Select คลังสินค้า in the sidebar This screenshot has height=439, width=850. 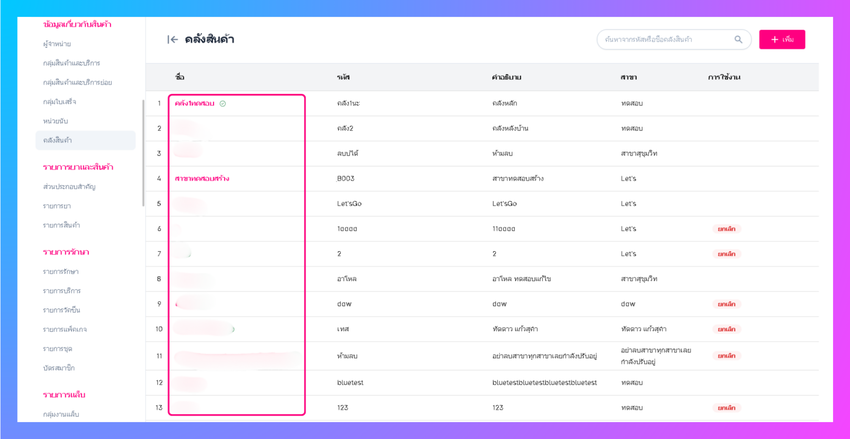[x=58, y=141]
